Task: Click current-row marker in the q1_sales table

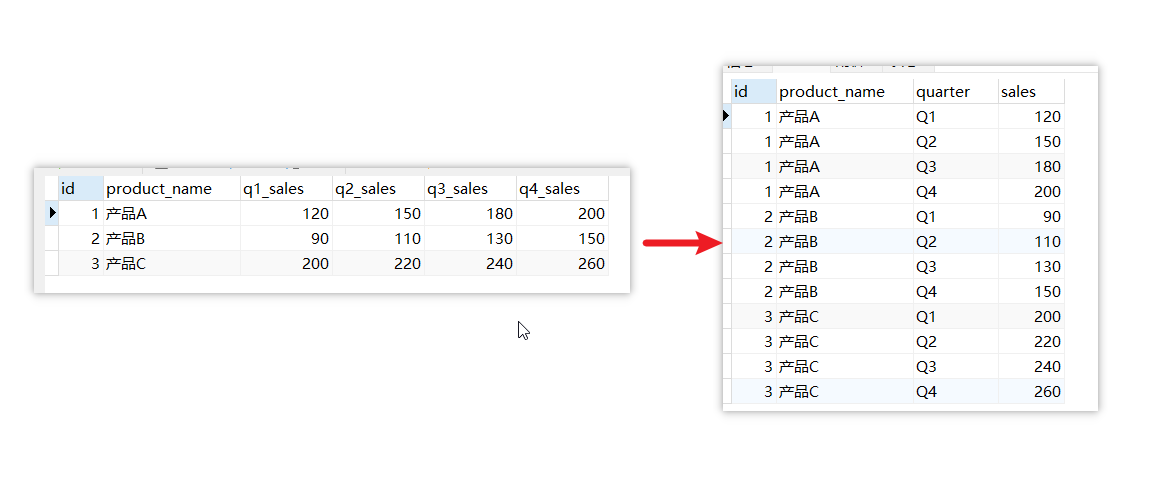Action: 52,214
